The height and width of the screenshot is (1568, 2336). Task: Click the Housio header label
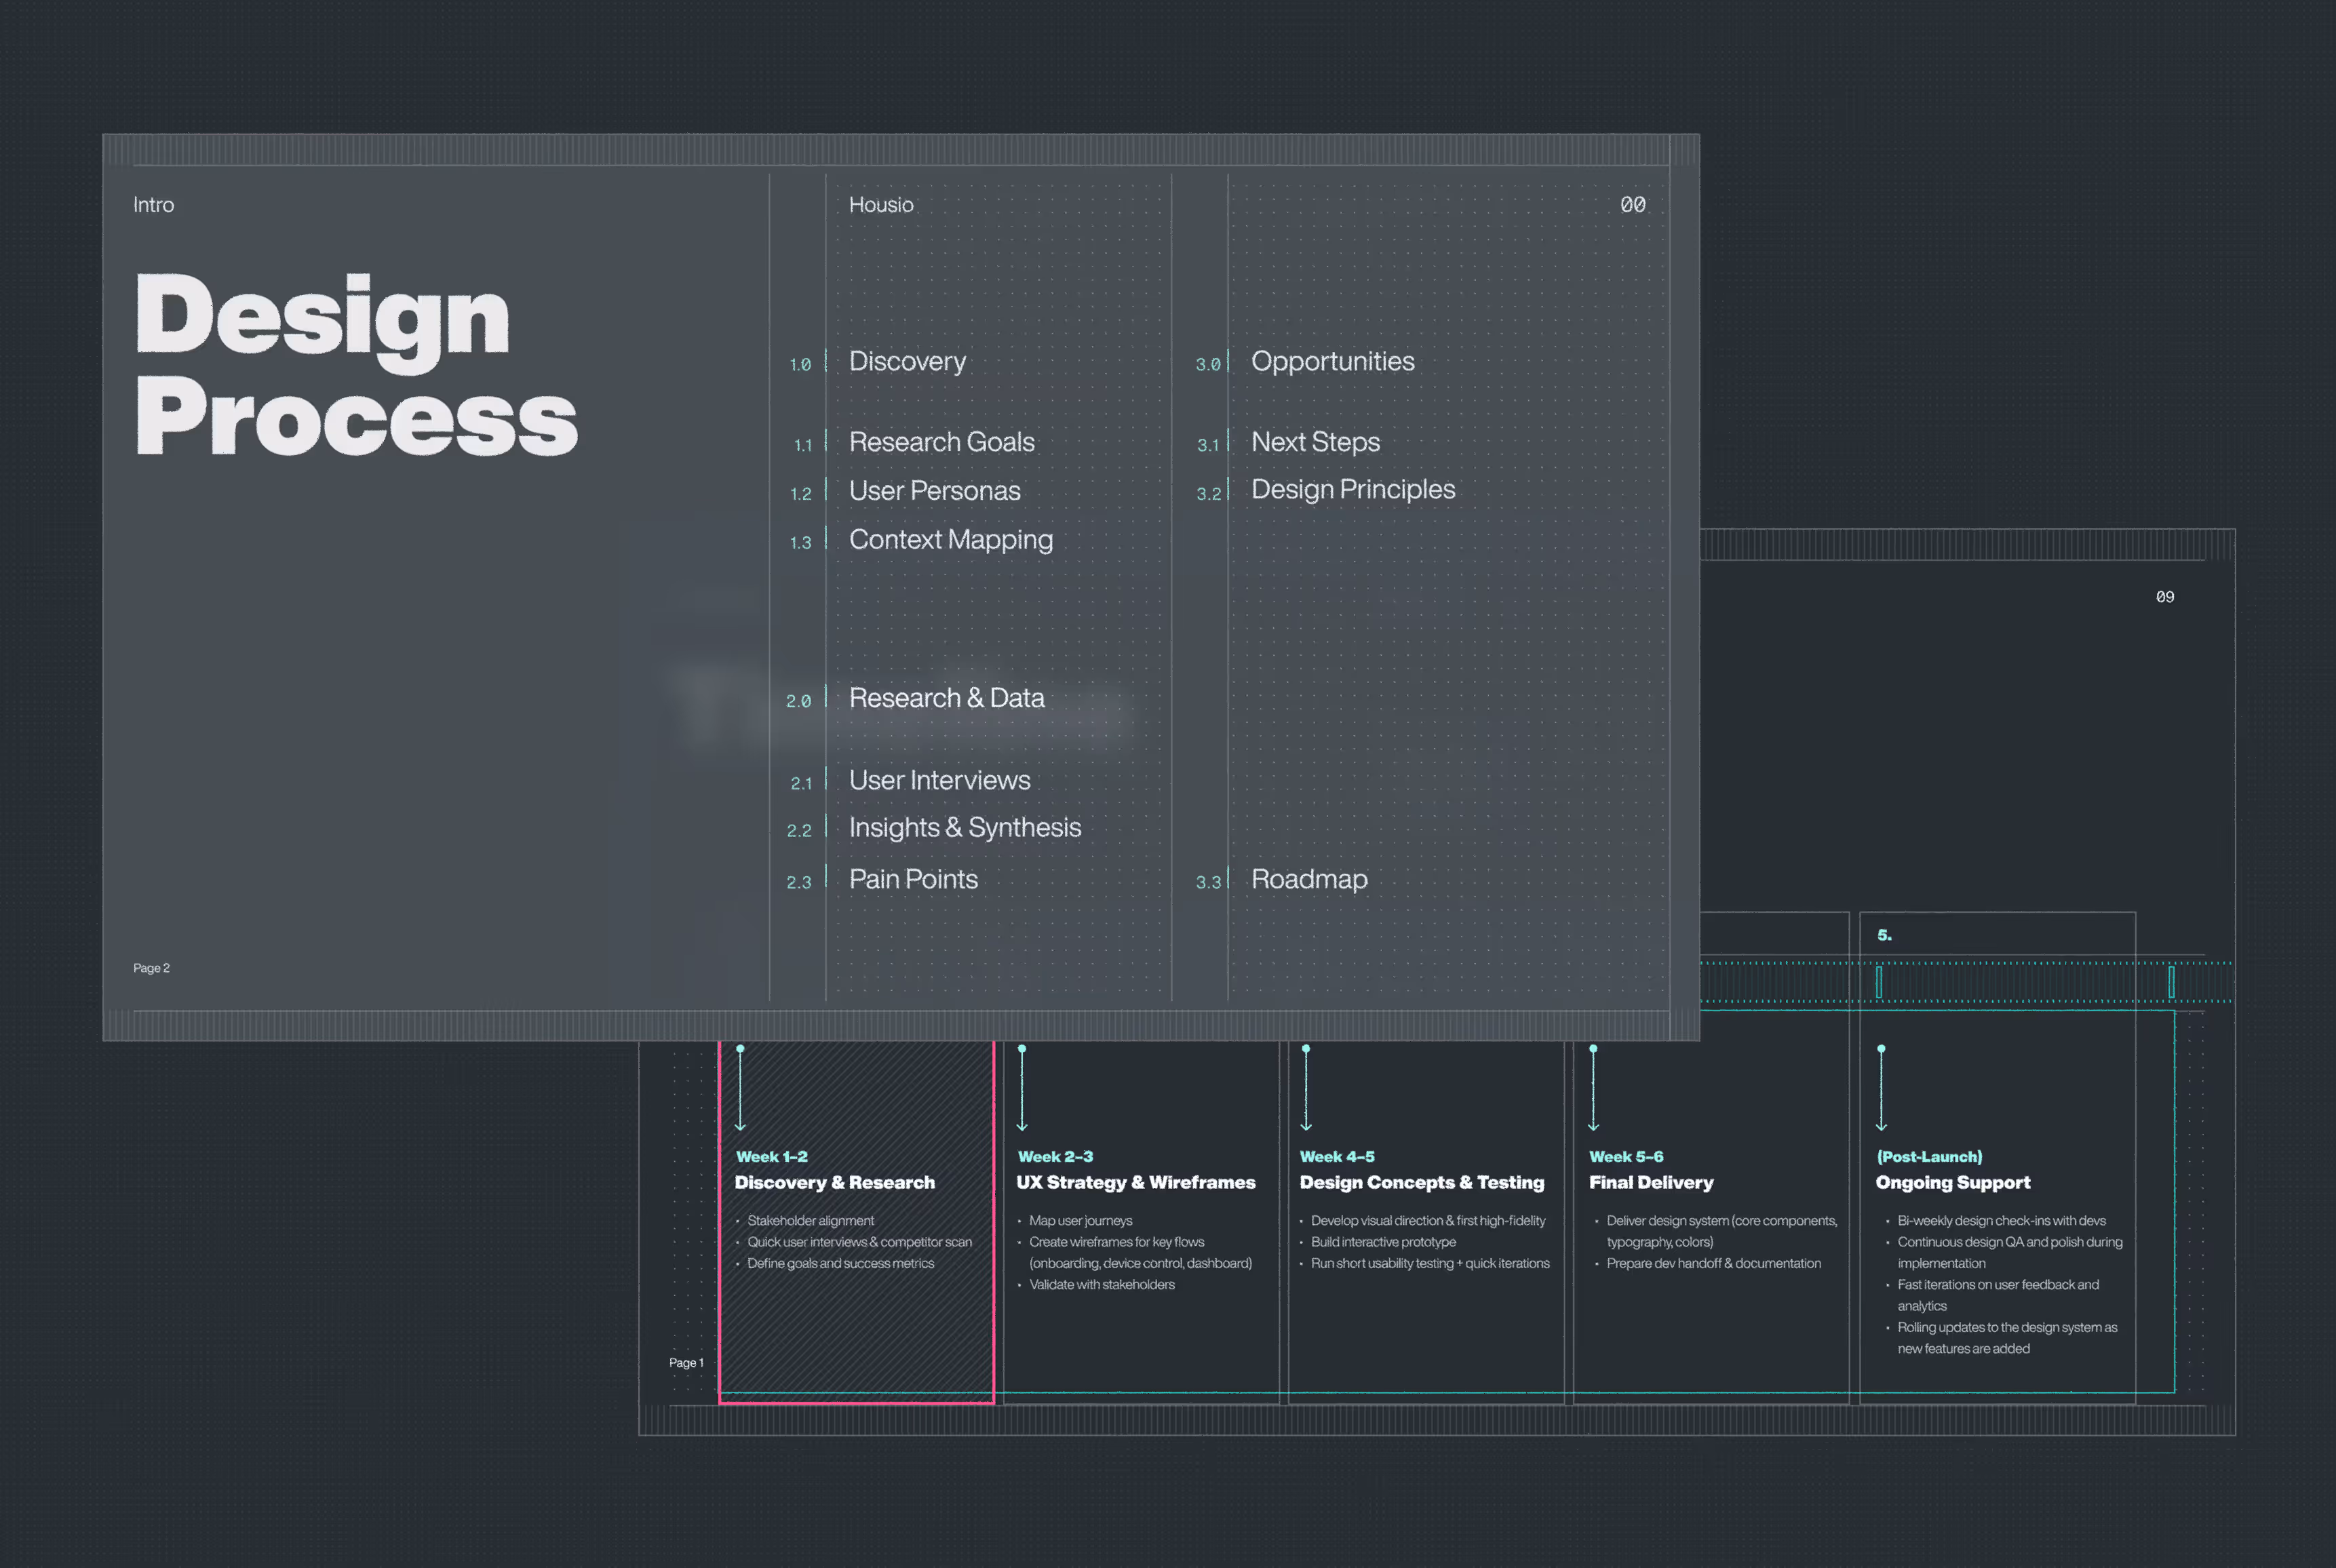click(880, 205)
